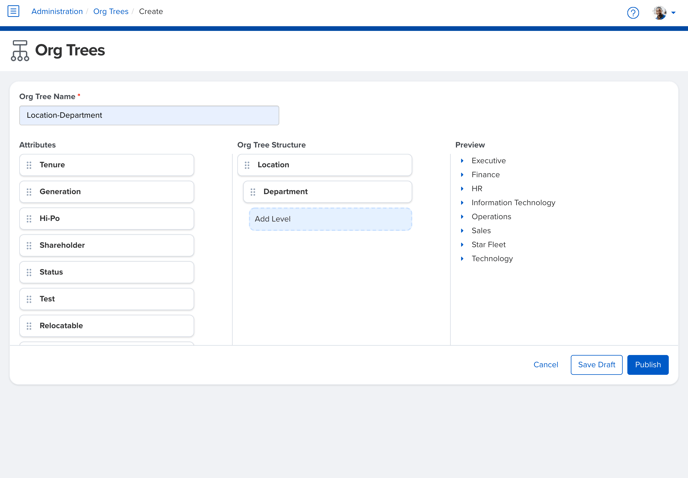Click the Save Draft button

(596, 365)
